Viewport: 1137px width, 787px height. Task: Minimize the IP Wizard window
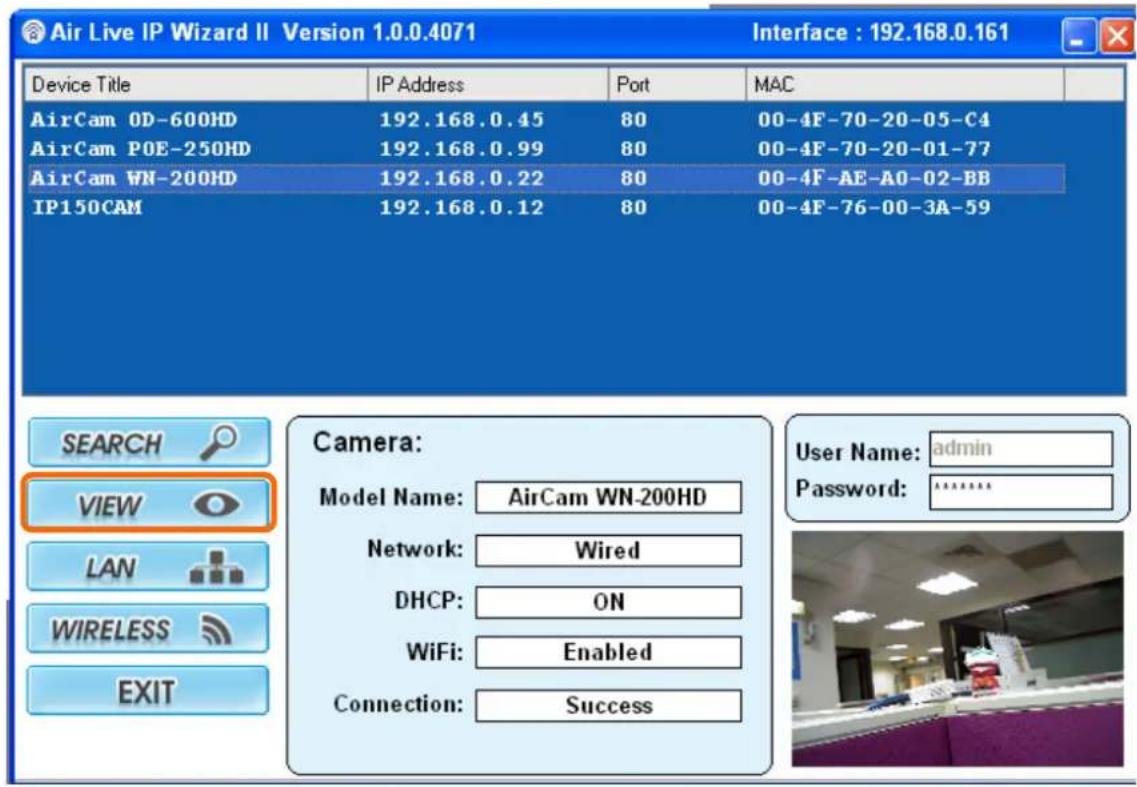1078,36
